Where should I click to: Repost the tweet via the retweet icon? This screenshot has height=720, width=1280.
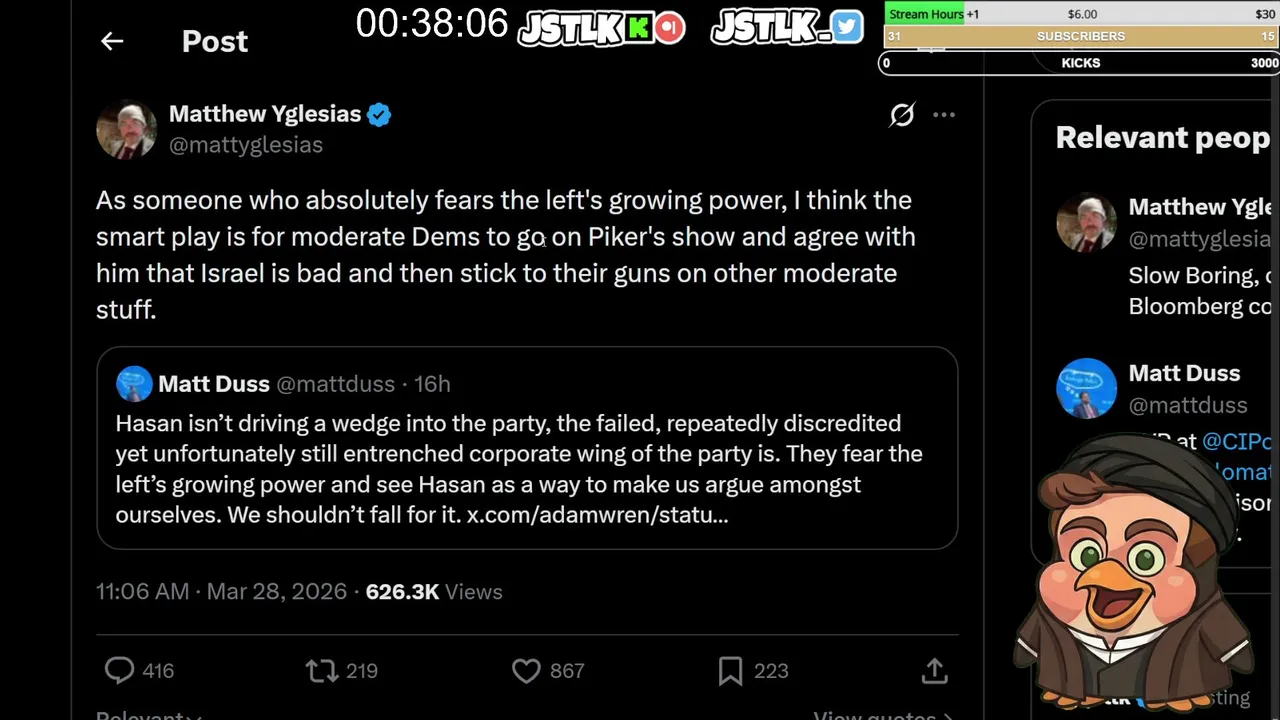(322, 670)
